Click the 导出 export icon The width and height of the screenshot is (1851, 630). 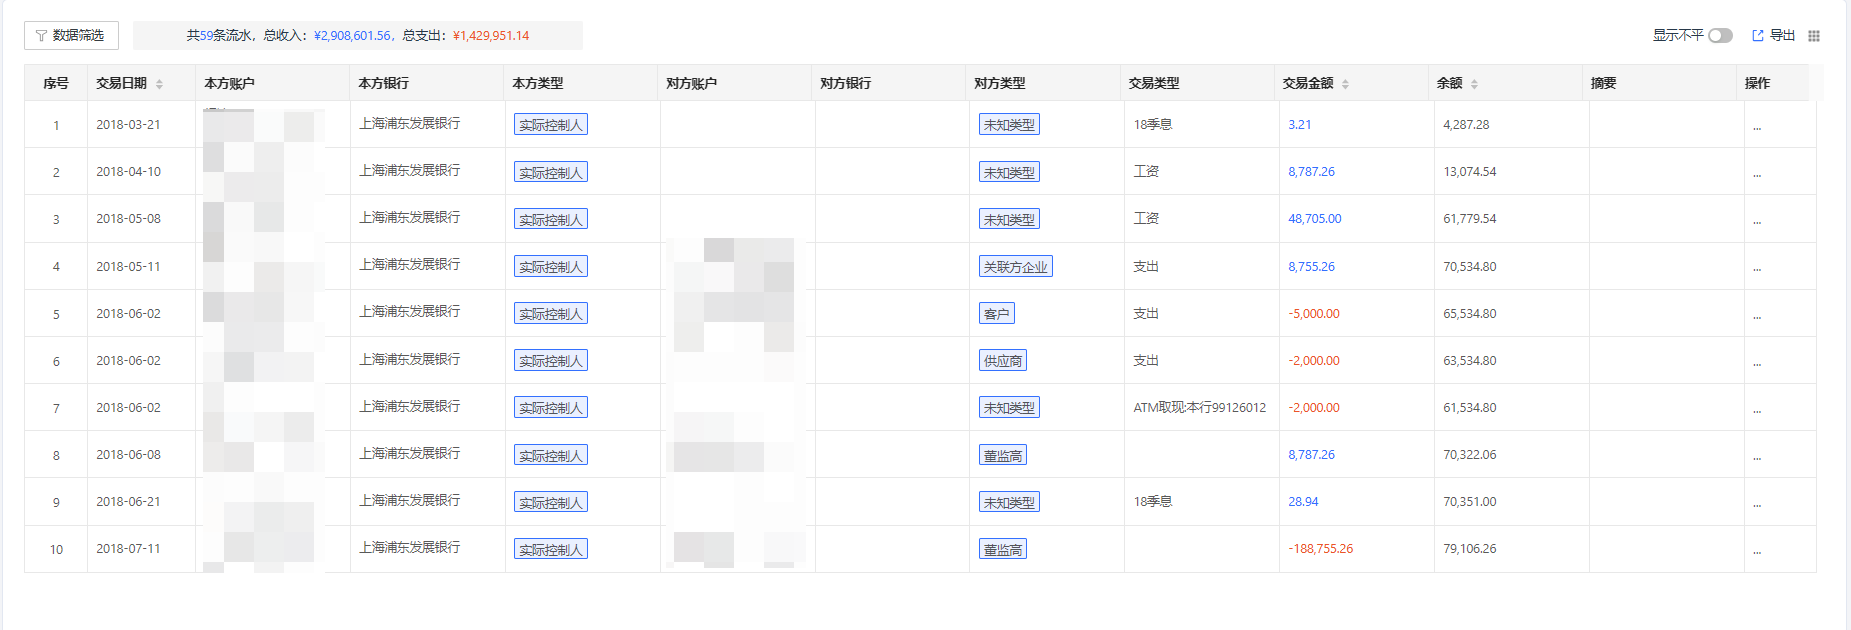[1758, 36]
